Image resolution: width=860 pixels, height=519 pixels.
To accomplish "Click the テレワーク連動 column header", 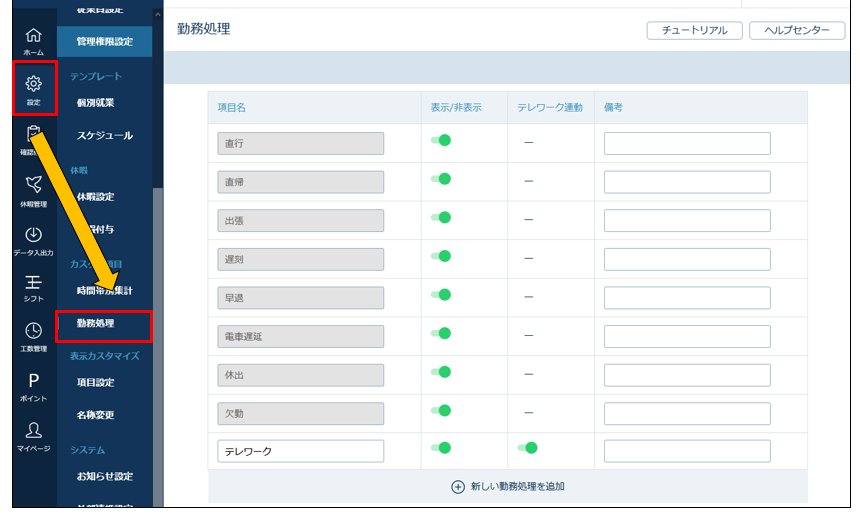I will point(550,108).
